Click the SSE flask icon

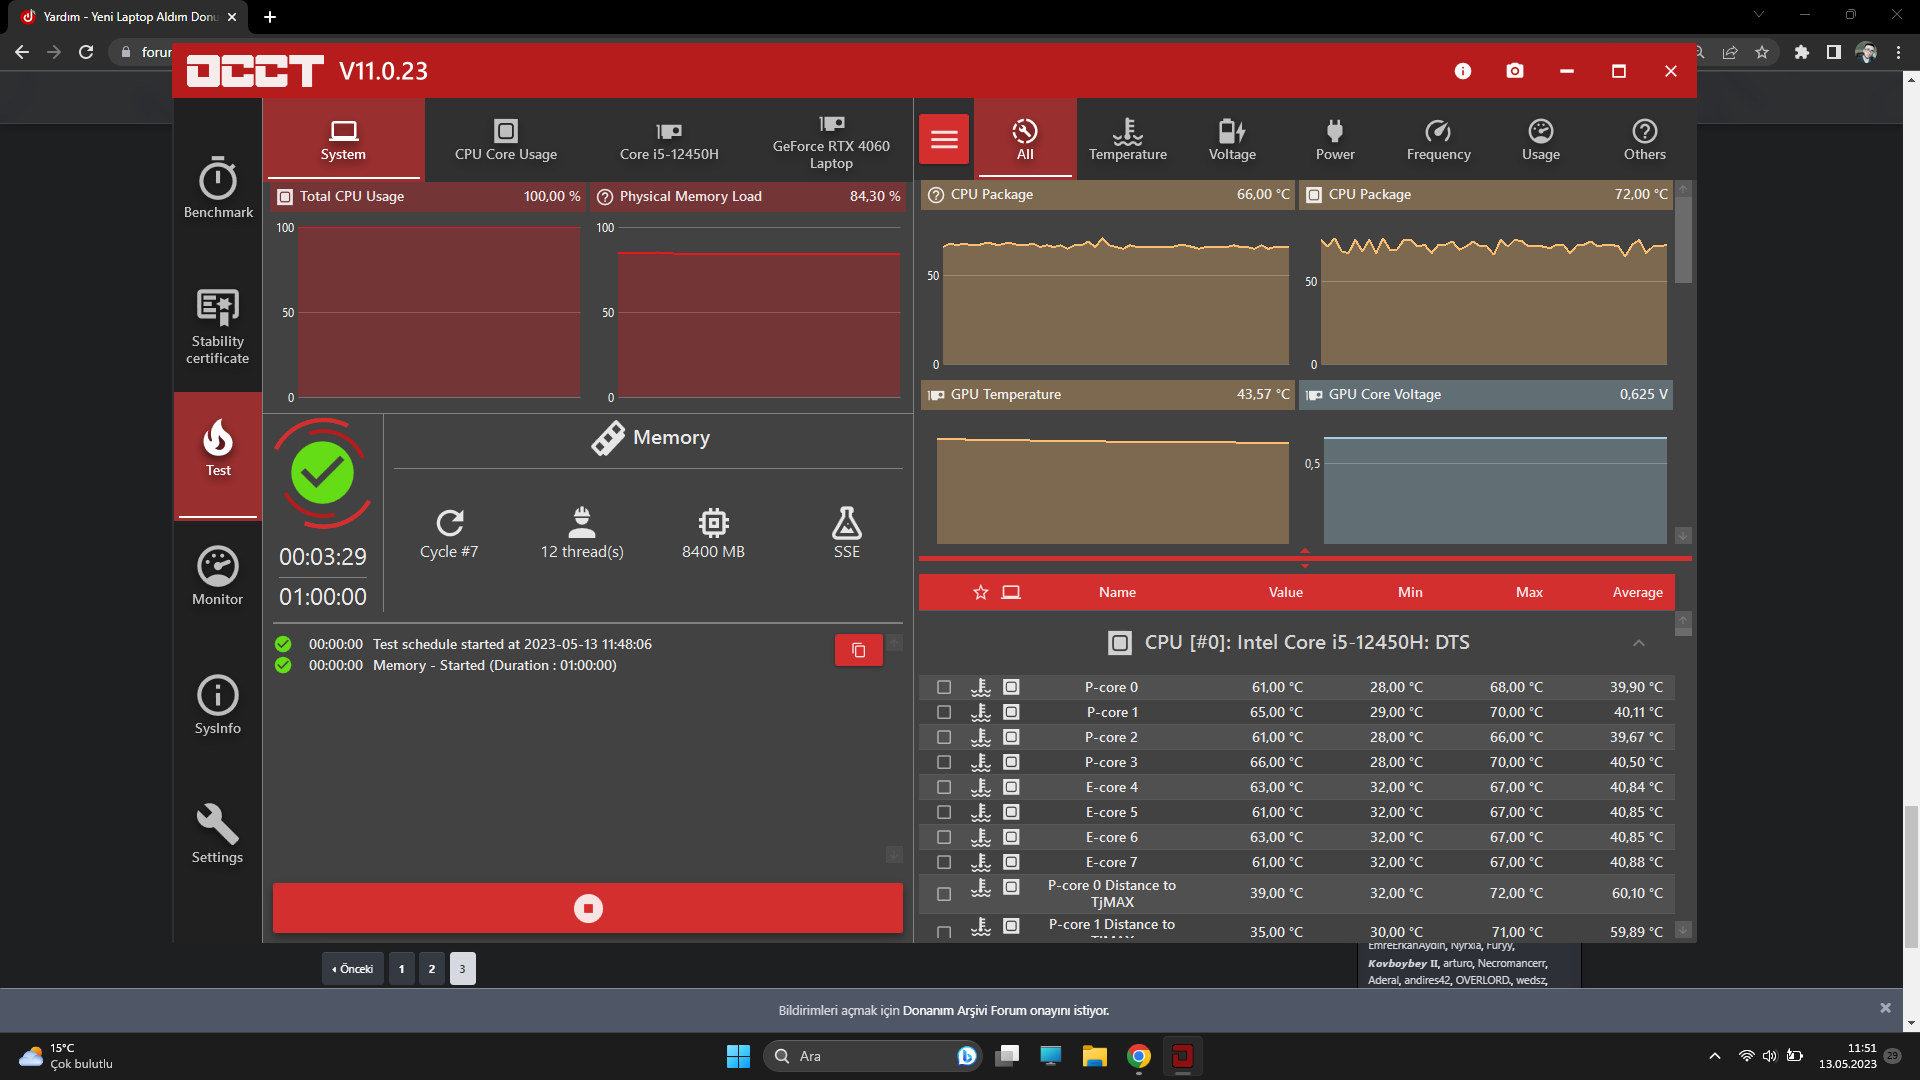click(x=847, y=522)
